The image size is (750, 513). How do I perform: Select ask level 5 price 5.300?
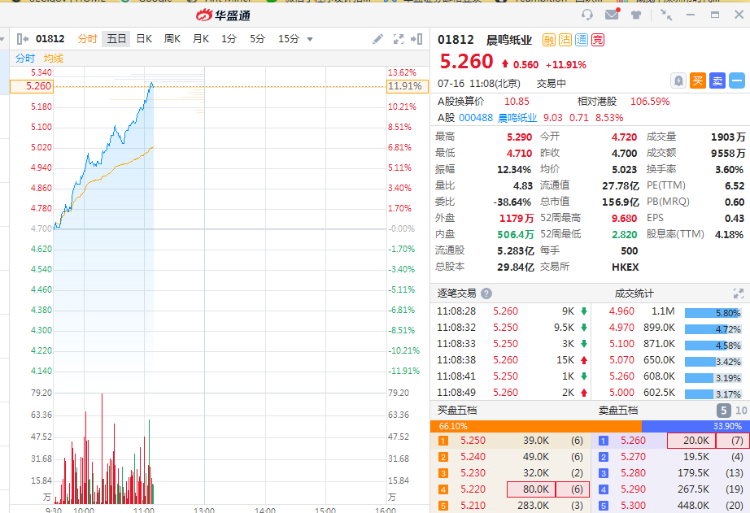click(x=633, y=505)
